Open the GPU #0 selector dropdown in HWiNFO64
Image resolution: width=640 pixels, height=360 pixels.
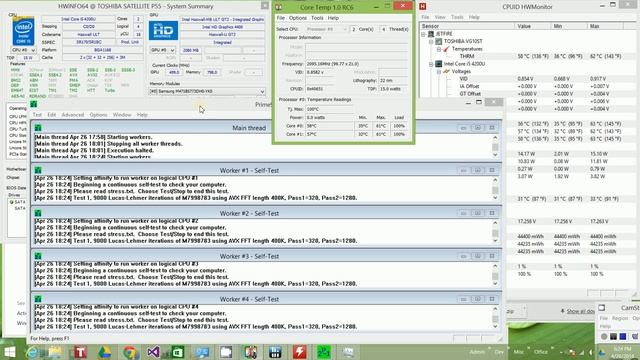pyautogui.click(x=162, y=50)
